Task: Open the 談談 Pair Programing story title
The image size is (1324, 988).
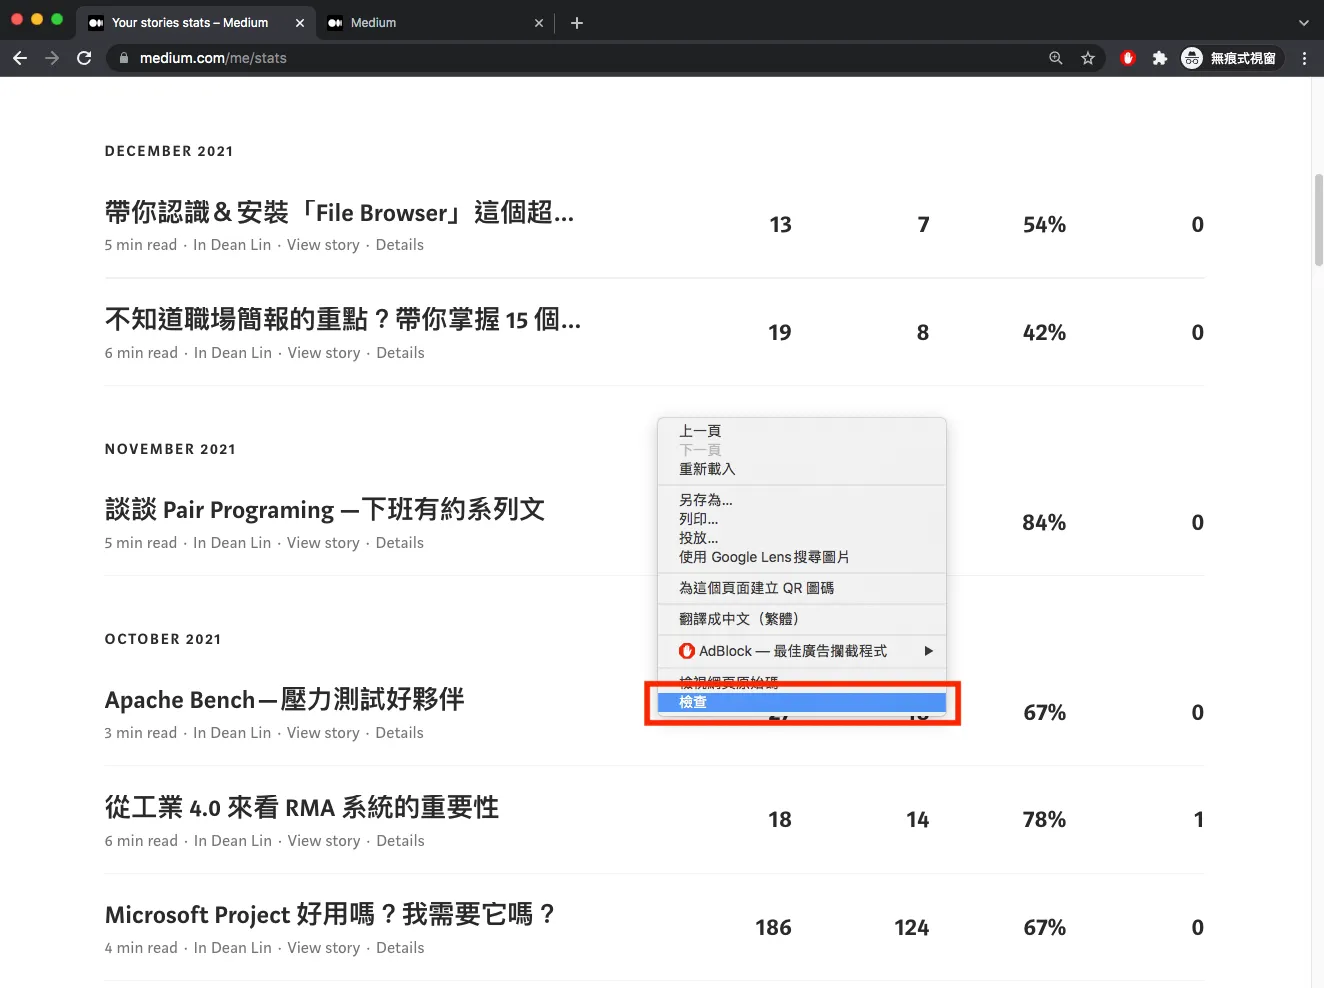Action: click(x=325, y=510)
